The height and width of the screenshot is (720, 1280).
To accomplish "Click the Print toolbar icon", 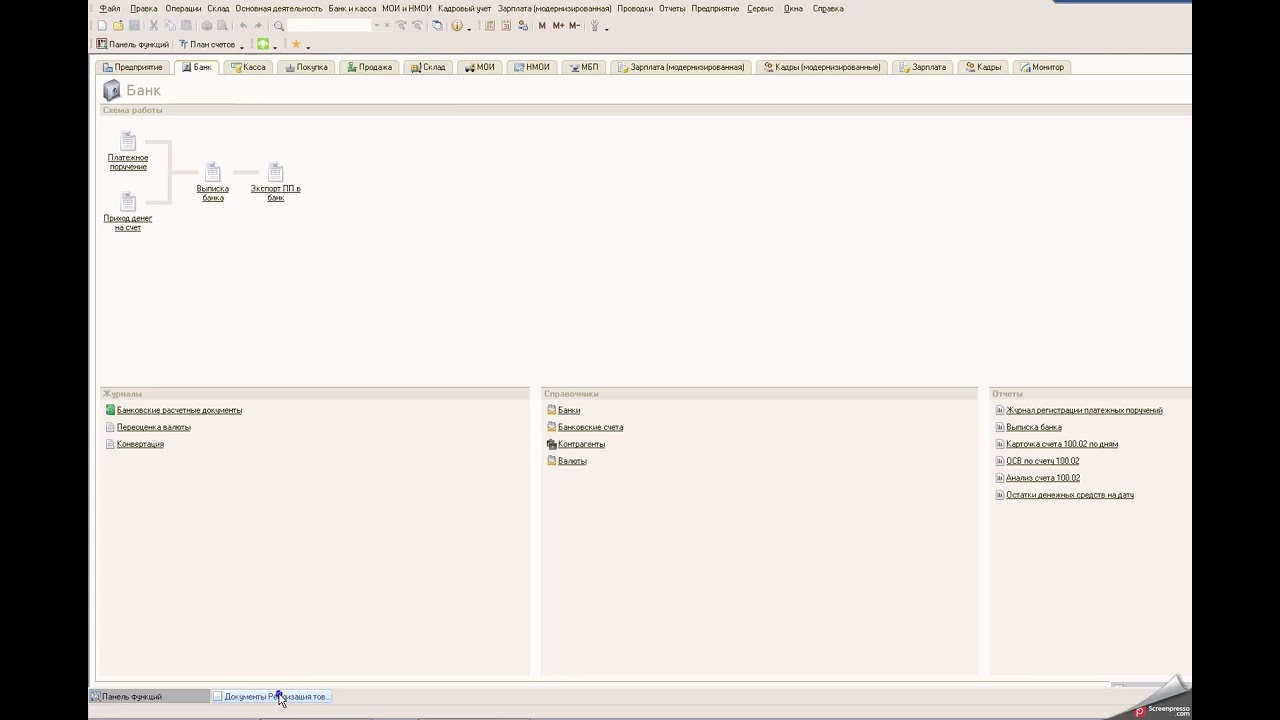I will pos(207,25).
